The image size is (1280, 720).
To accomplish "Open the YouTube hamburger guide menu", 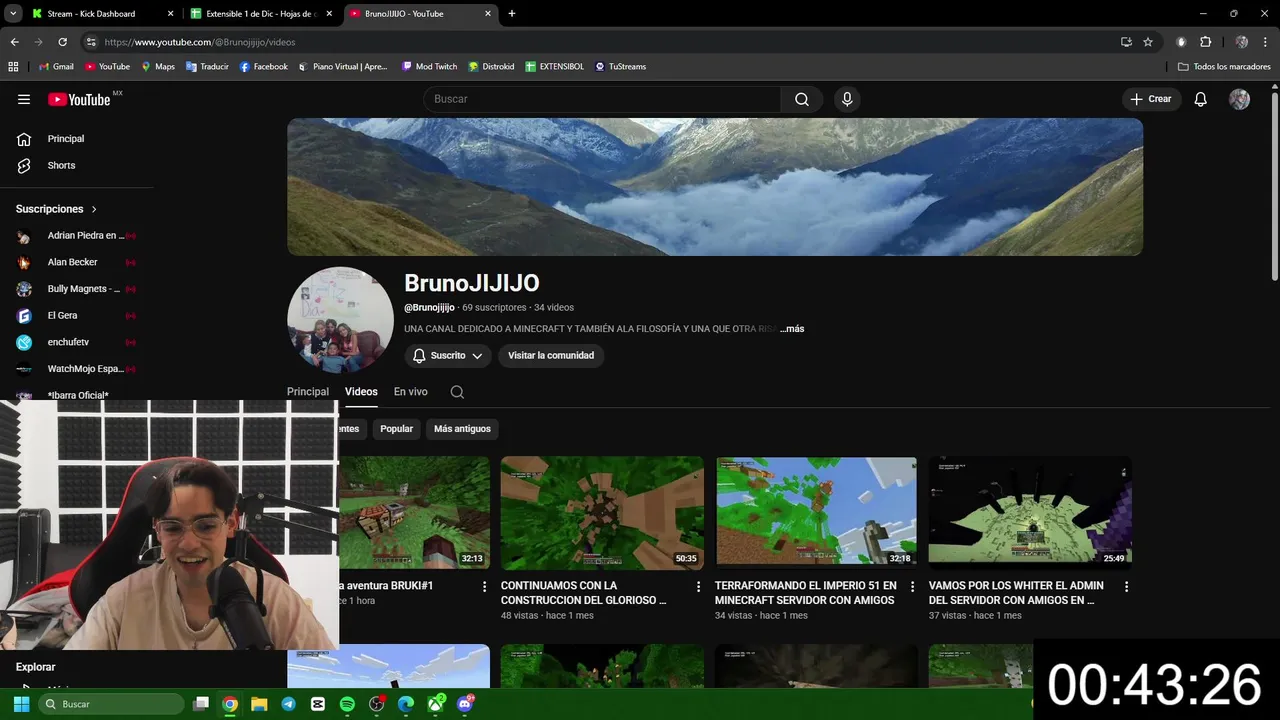I will coord(24,99).
